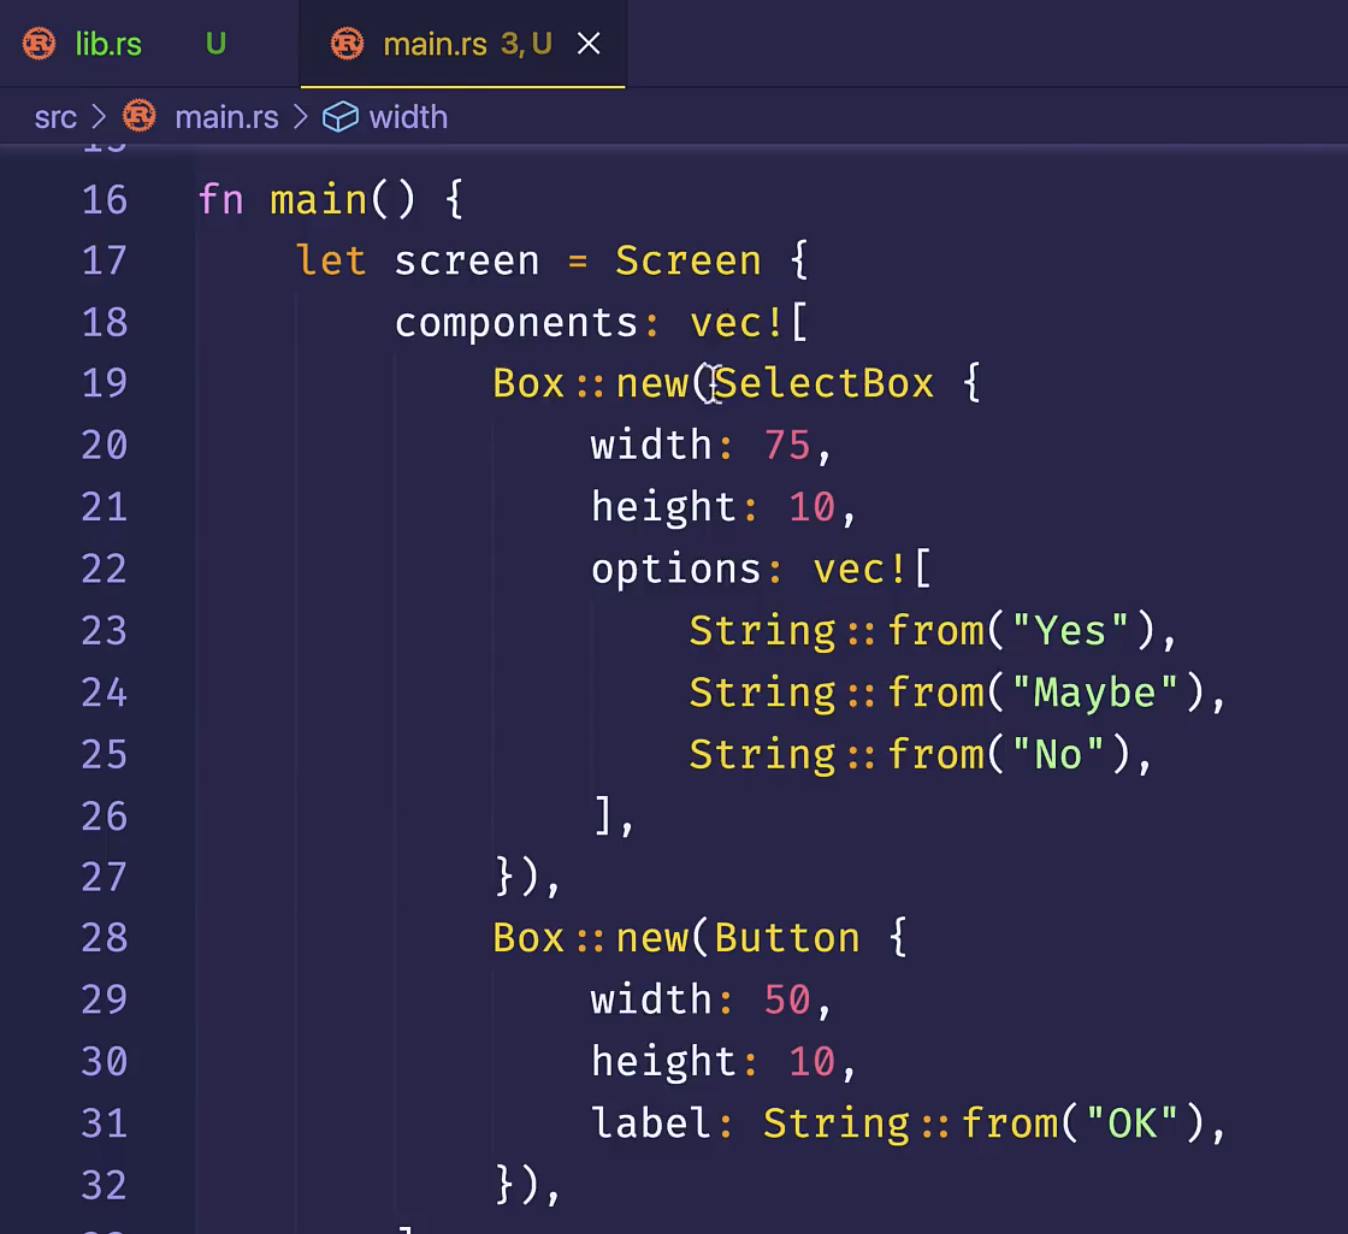Click the chevron after src in breadcrumbs
1348x1234 pixels.
click(99, 117)
